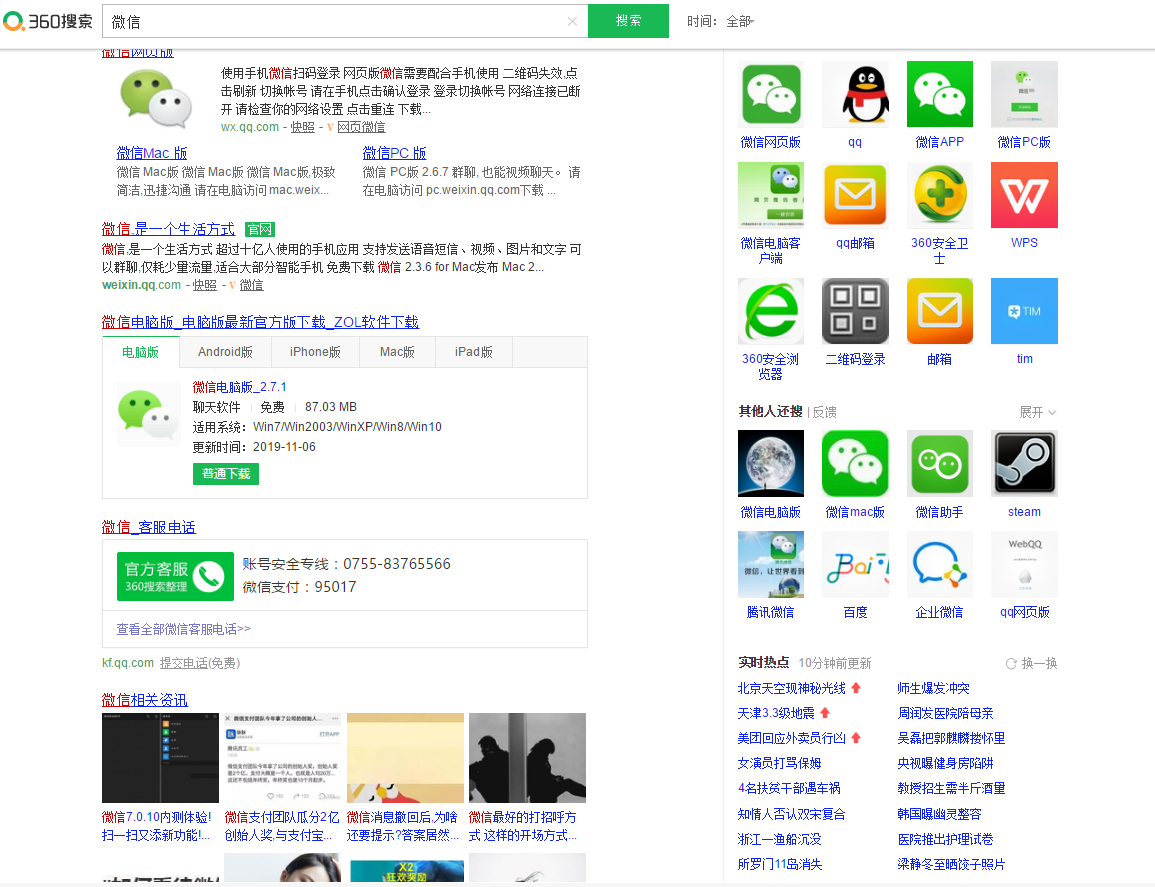
Task: Select the Mac版 tab
Action: click(397, 352)
